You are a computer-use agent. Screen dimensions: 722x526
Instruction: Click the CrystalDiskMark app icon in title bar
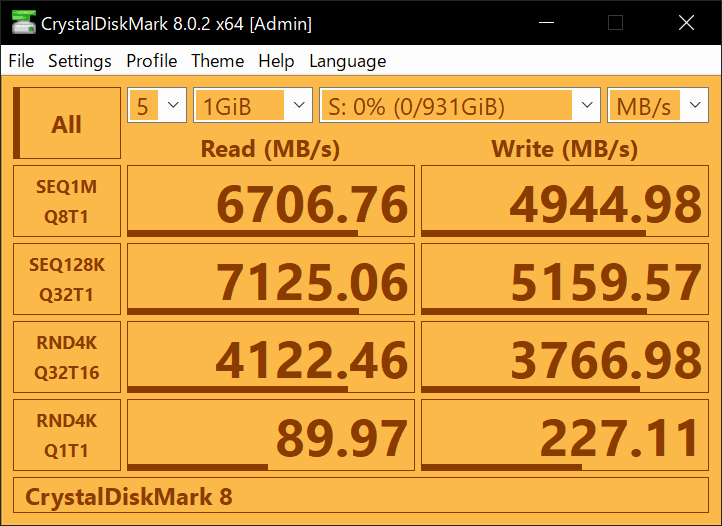[23, 22]
